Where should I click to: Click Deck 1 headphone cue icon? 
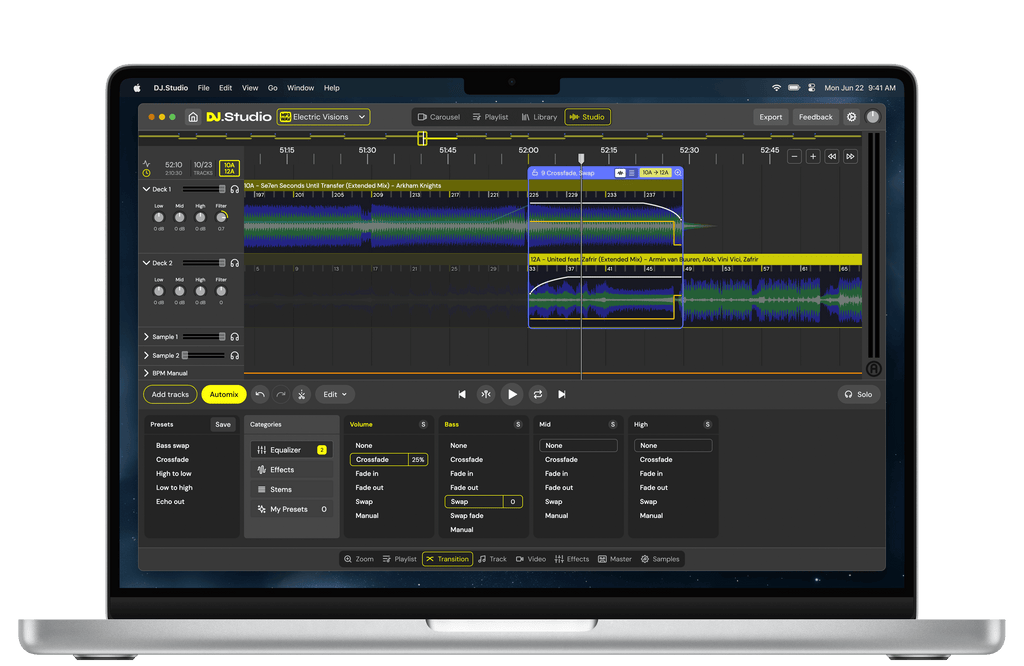point(234,189)
